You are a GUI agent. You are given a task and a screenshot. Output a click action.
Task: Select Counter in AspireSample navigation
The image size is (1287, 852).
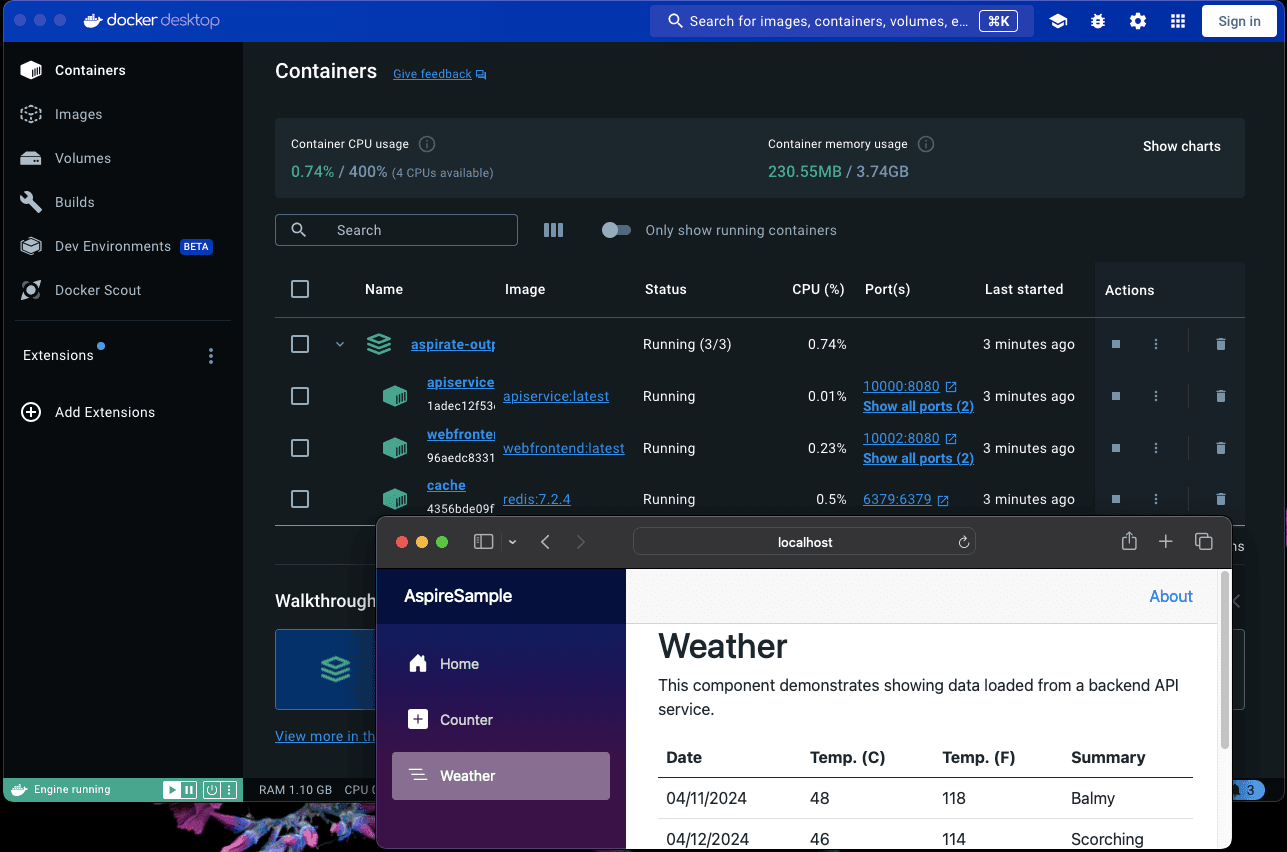click(x=501, y=720)
